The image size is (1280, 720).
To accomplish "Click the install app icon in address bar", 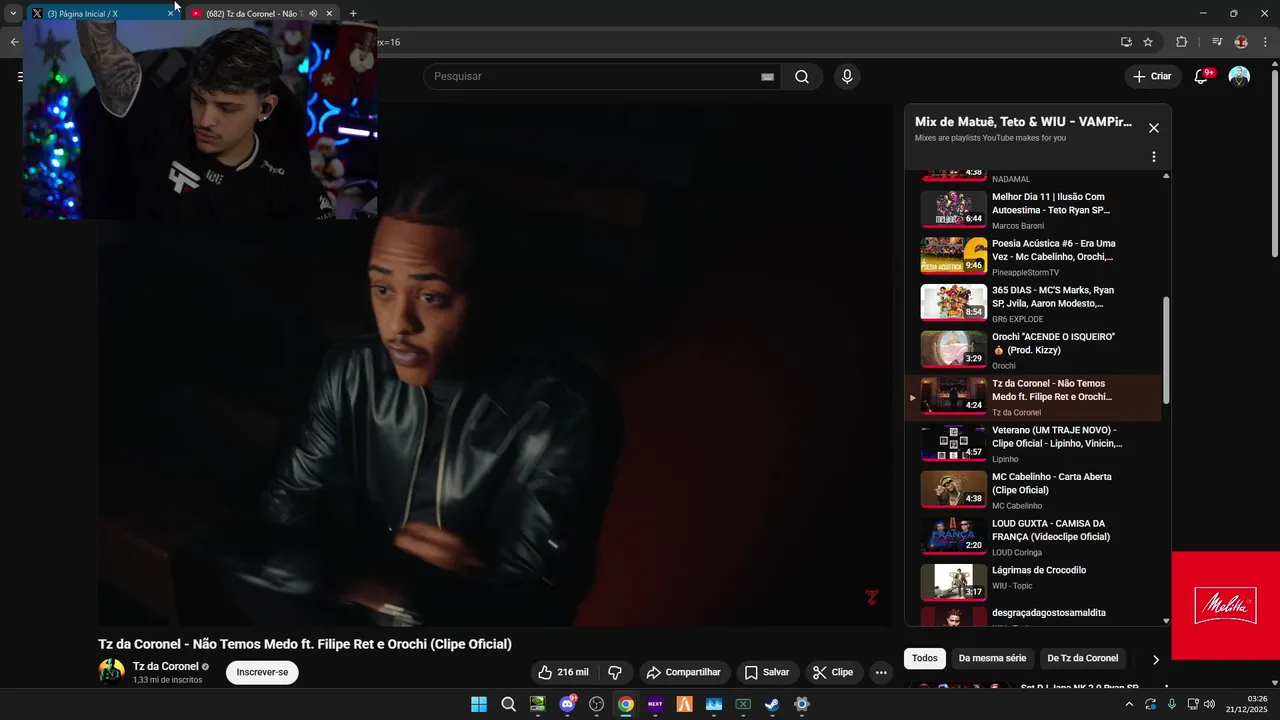I will [1126, 42].
